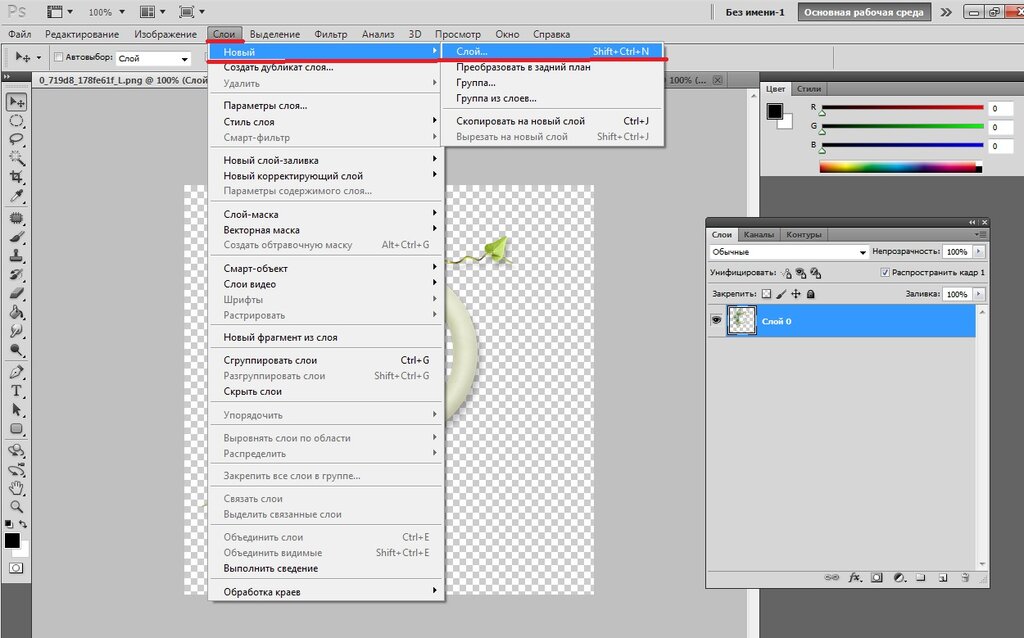1024x638 pixels.
Task: Create a new layer with the panel icon
Action: coord(943,577)
